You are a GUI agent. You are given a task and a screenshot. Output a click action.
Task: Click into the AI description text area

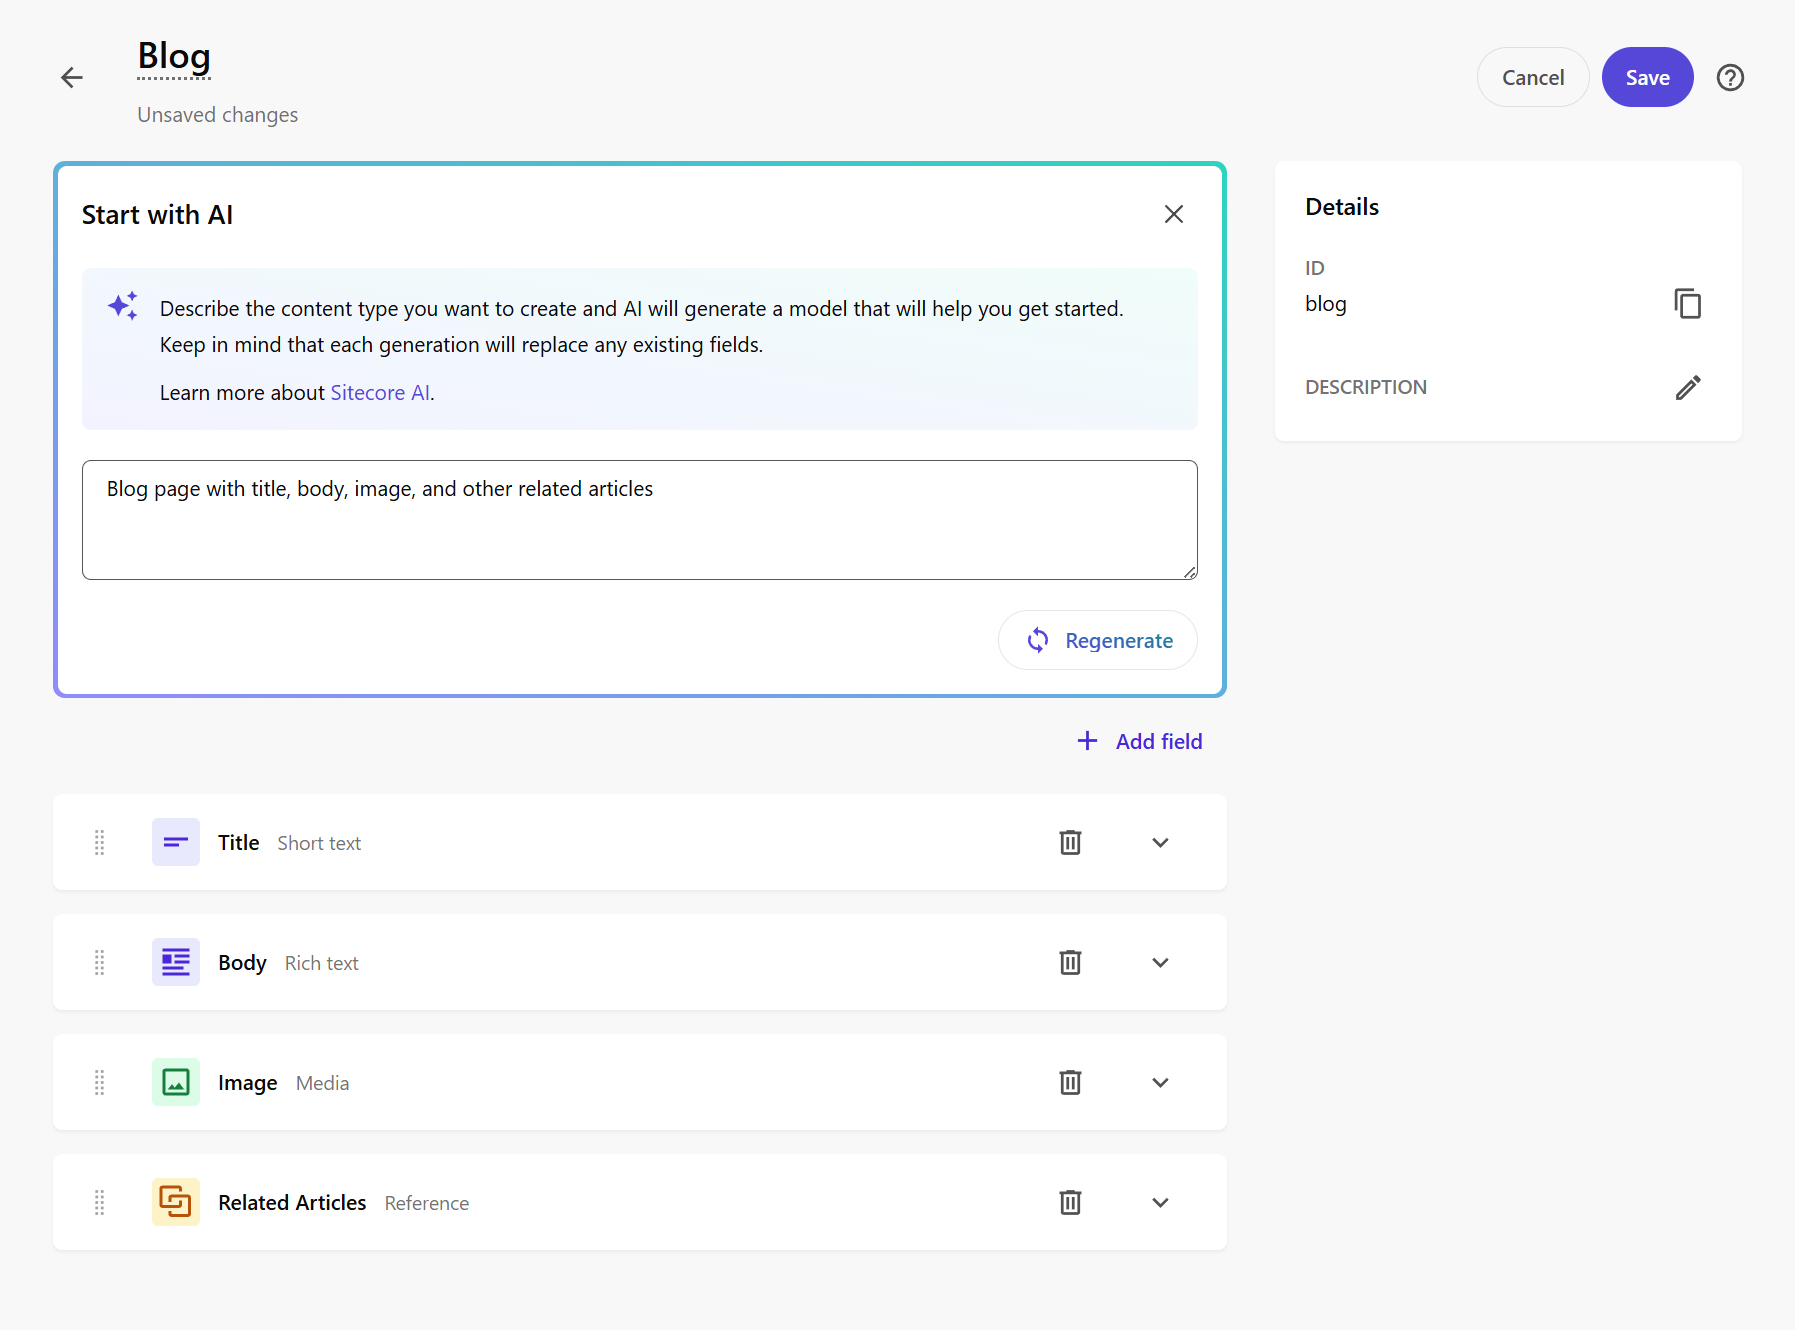pos(640,520)
